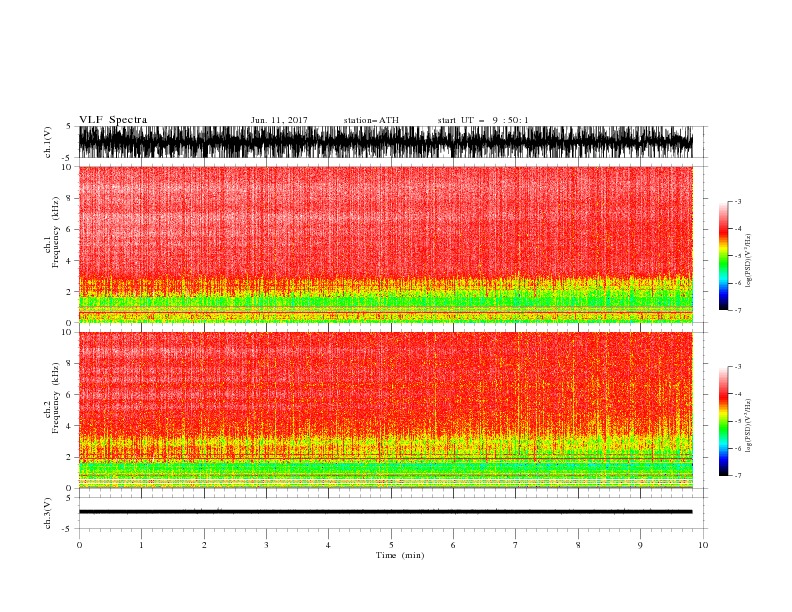This screenshot has height=612, width=792.
Task: Click the "-7" label on the ch.1 color scale
Action: pyautogui.click(x=737, y=310)
